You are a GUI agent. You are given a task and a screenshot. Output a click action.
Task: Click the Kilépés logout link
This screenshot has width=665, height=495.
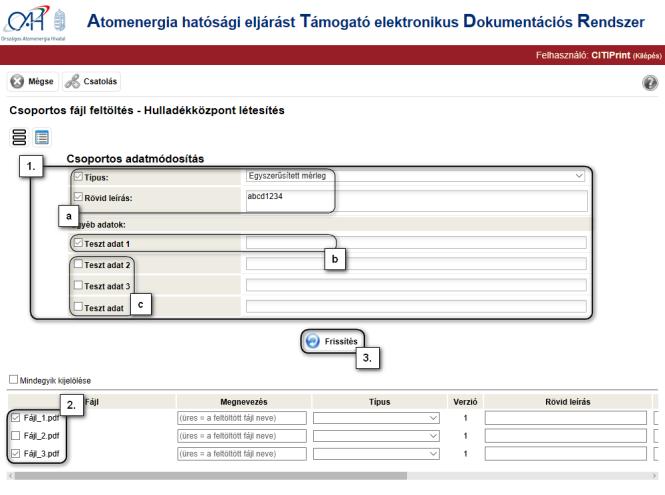(x=647, y=56)
